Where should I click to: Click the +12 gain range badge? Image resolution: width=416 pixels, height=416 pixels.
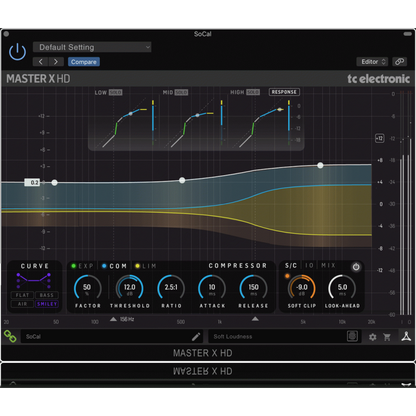[380, 138]
